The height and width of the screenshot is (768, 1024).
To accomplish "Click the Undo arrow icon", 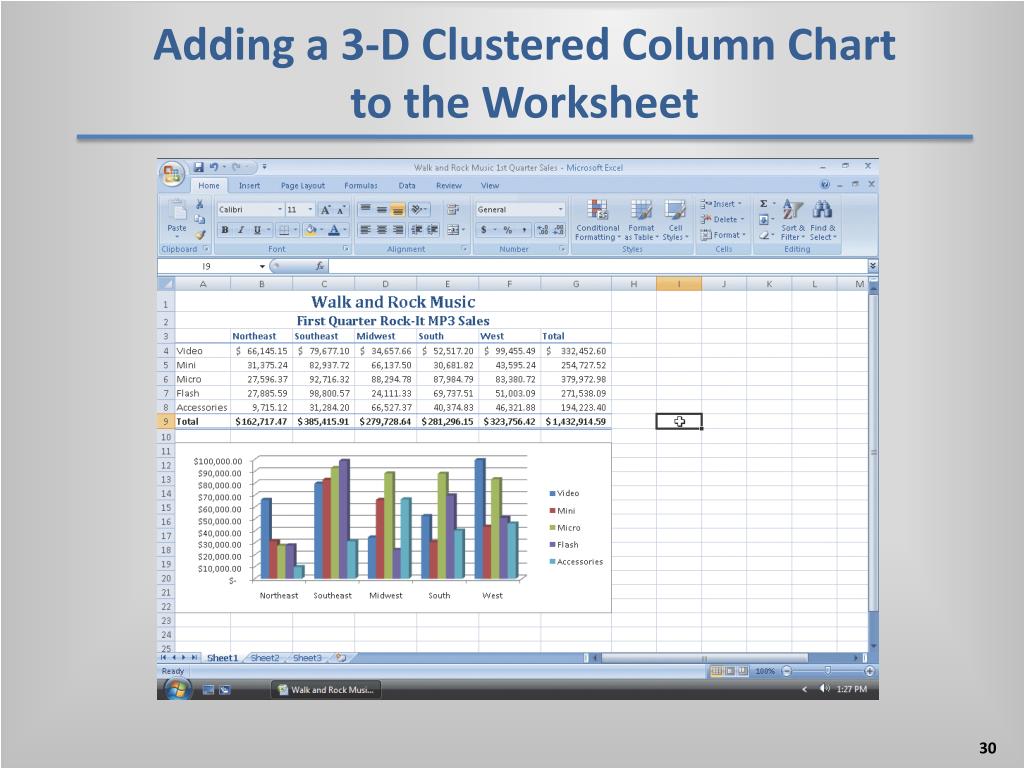I will tap(214, 167).
